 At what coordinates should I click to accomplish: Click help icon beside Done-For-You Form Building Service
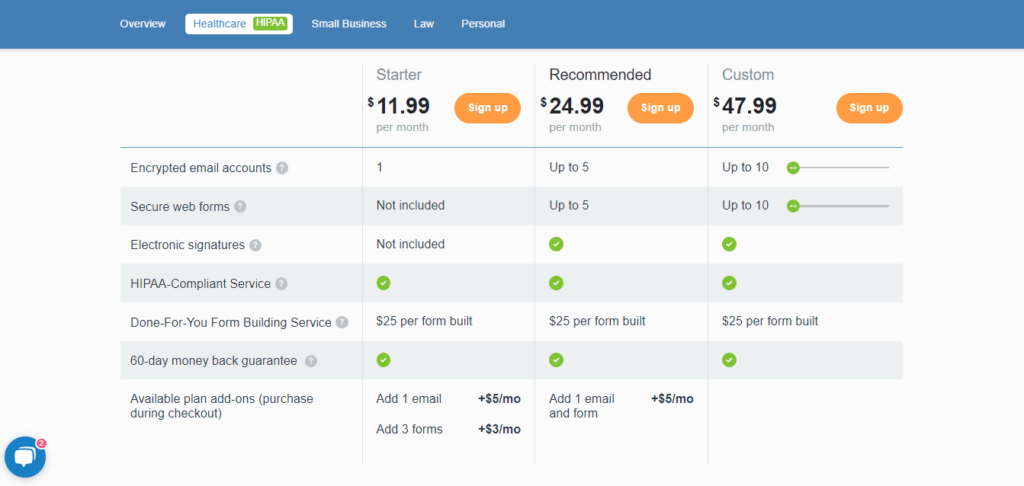[342, 322]
